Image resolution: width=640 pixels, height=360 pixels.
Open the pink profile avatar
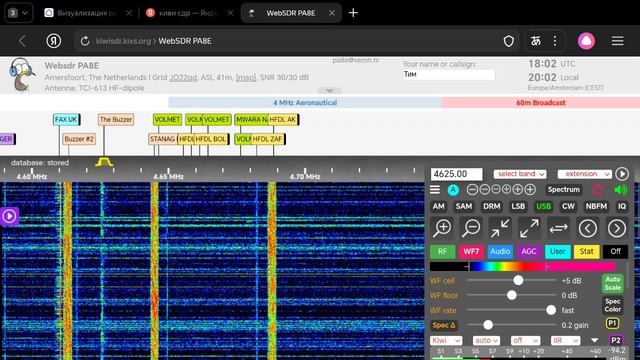[x=586, y=41]
